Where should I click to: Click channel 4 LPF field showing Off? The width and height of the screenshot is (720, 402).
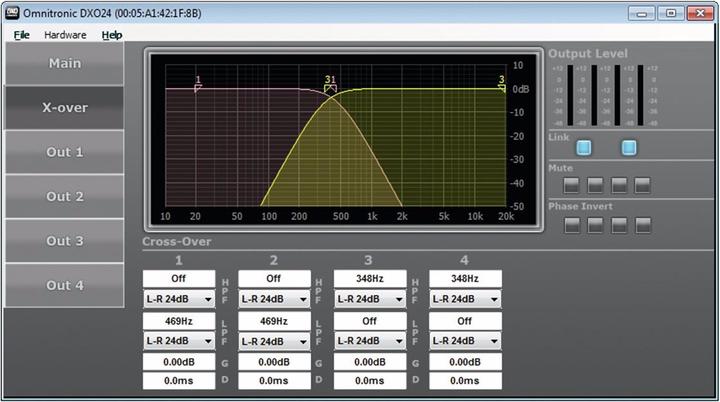pos(465,321)
